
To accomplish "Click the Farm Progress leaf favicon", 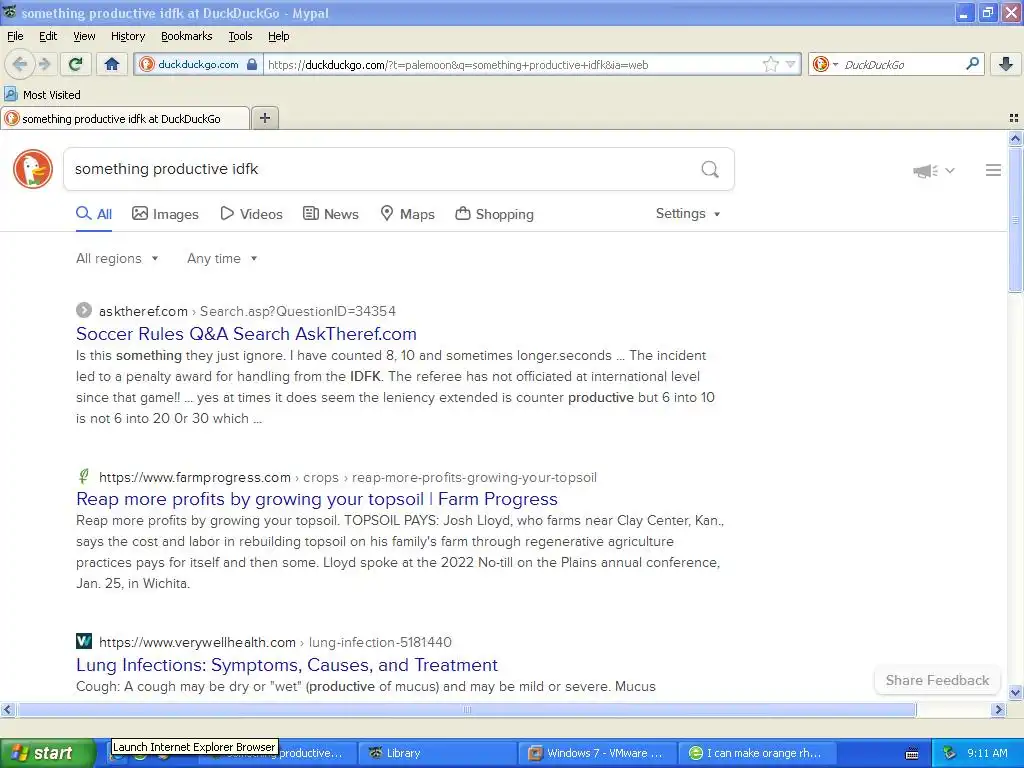I will (84, 476).
